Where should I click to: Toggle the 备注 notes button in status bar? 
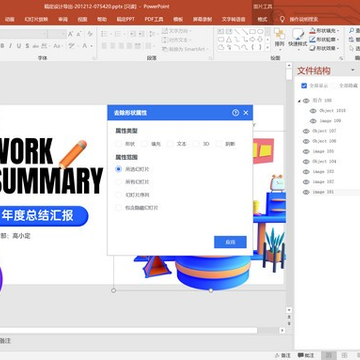coord(283,355)
